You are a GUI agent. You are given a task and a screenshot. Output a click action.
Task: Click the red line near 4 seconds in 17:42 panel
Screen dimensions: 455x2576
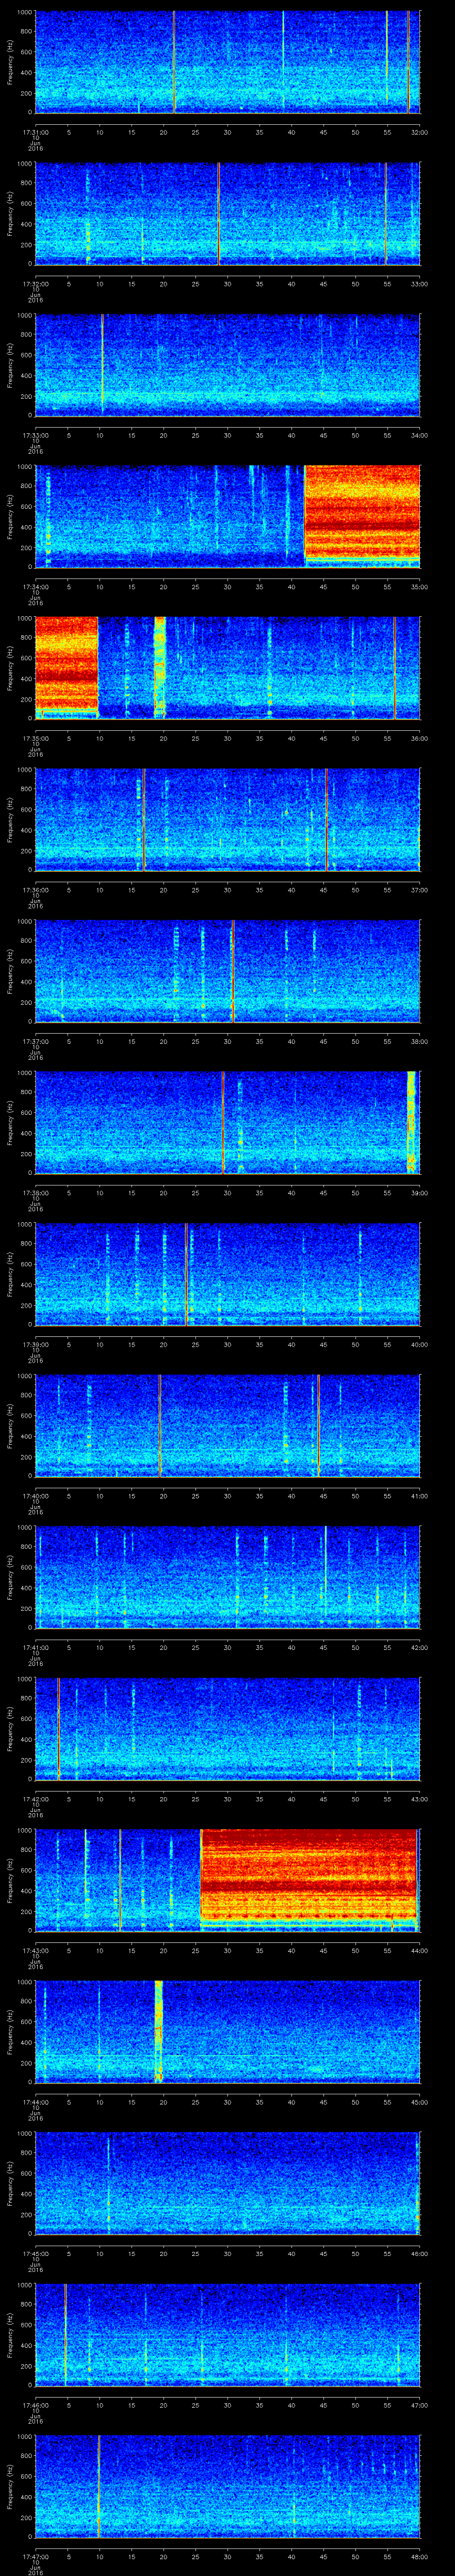tap(58, 1728)
